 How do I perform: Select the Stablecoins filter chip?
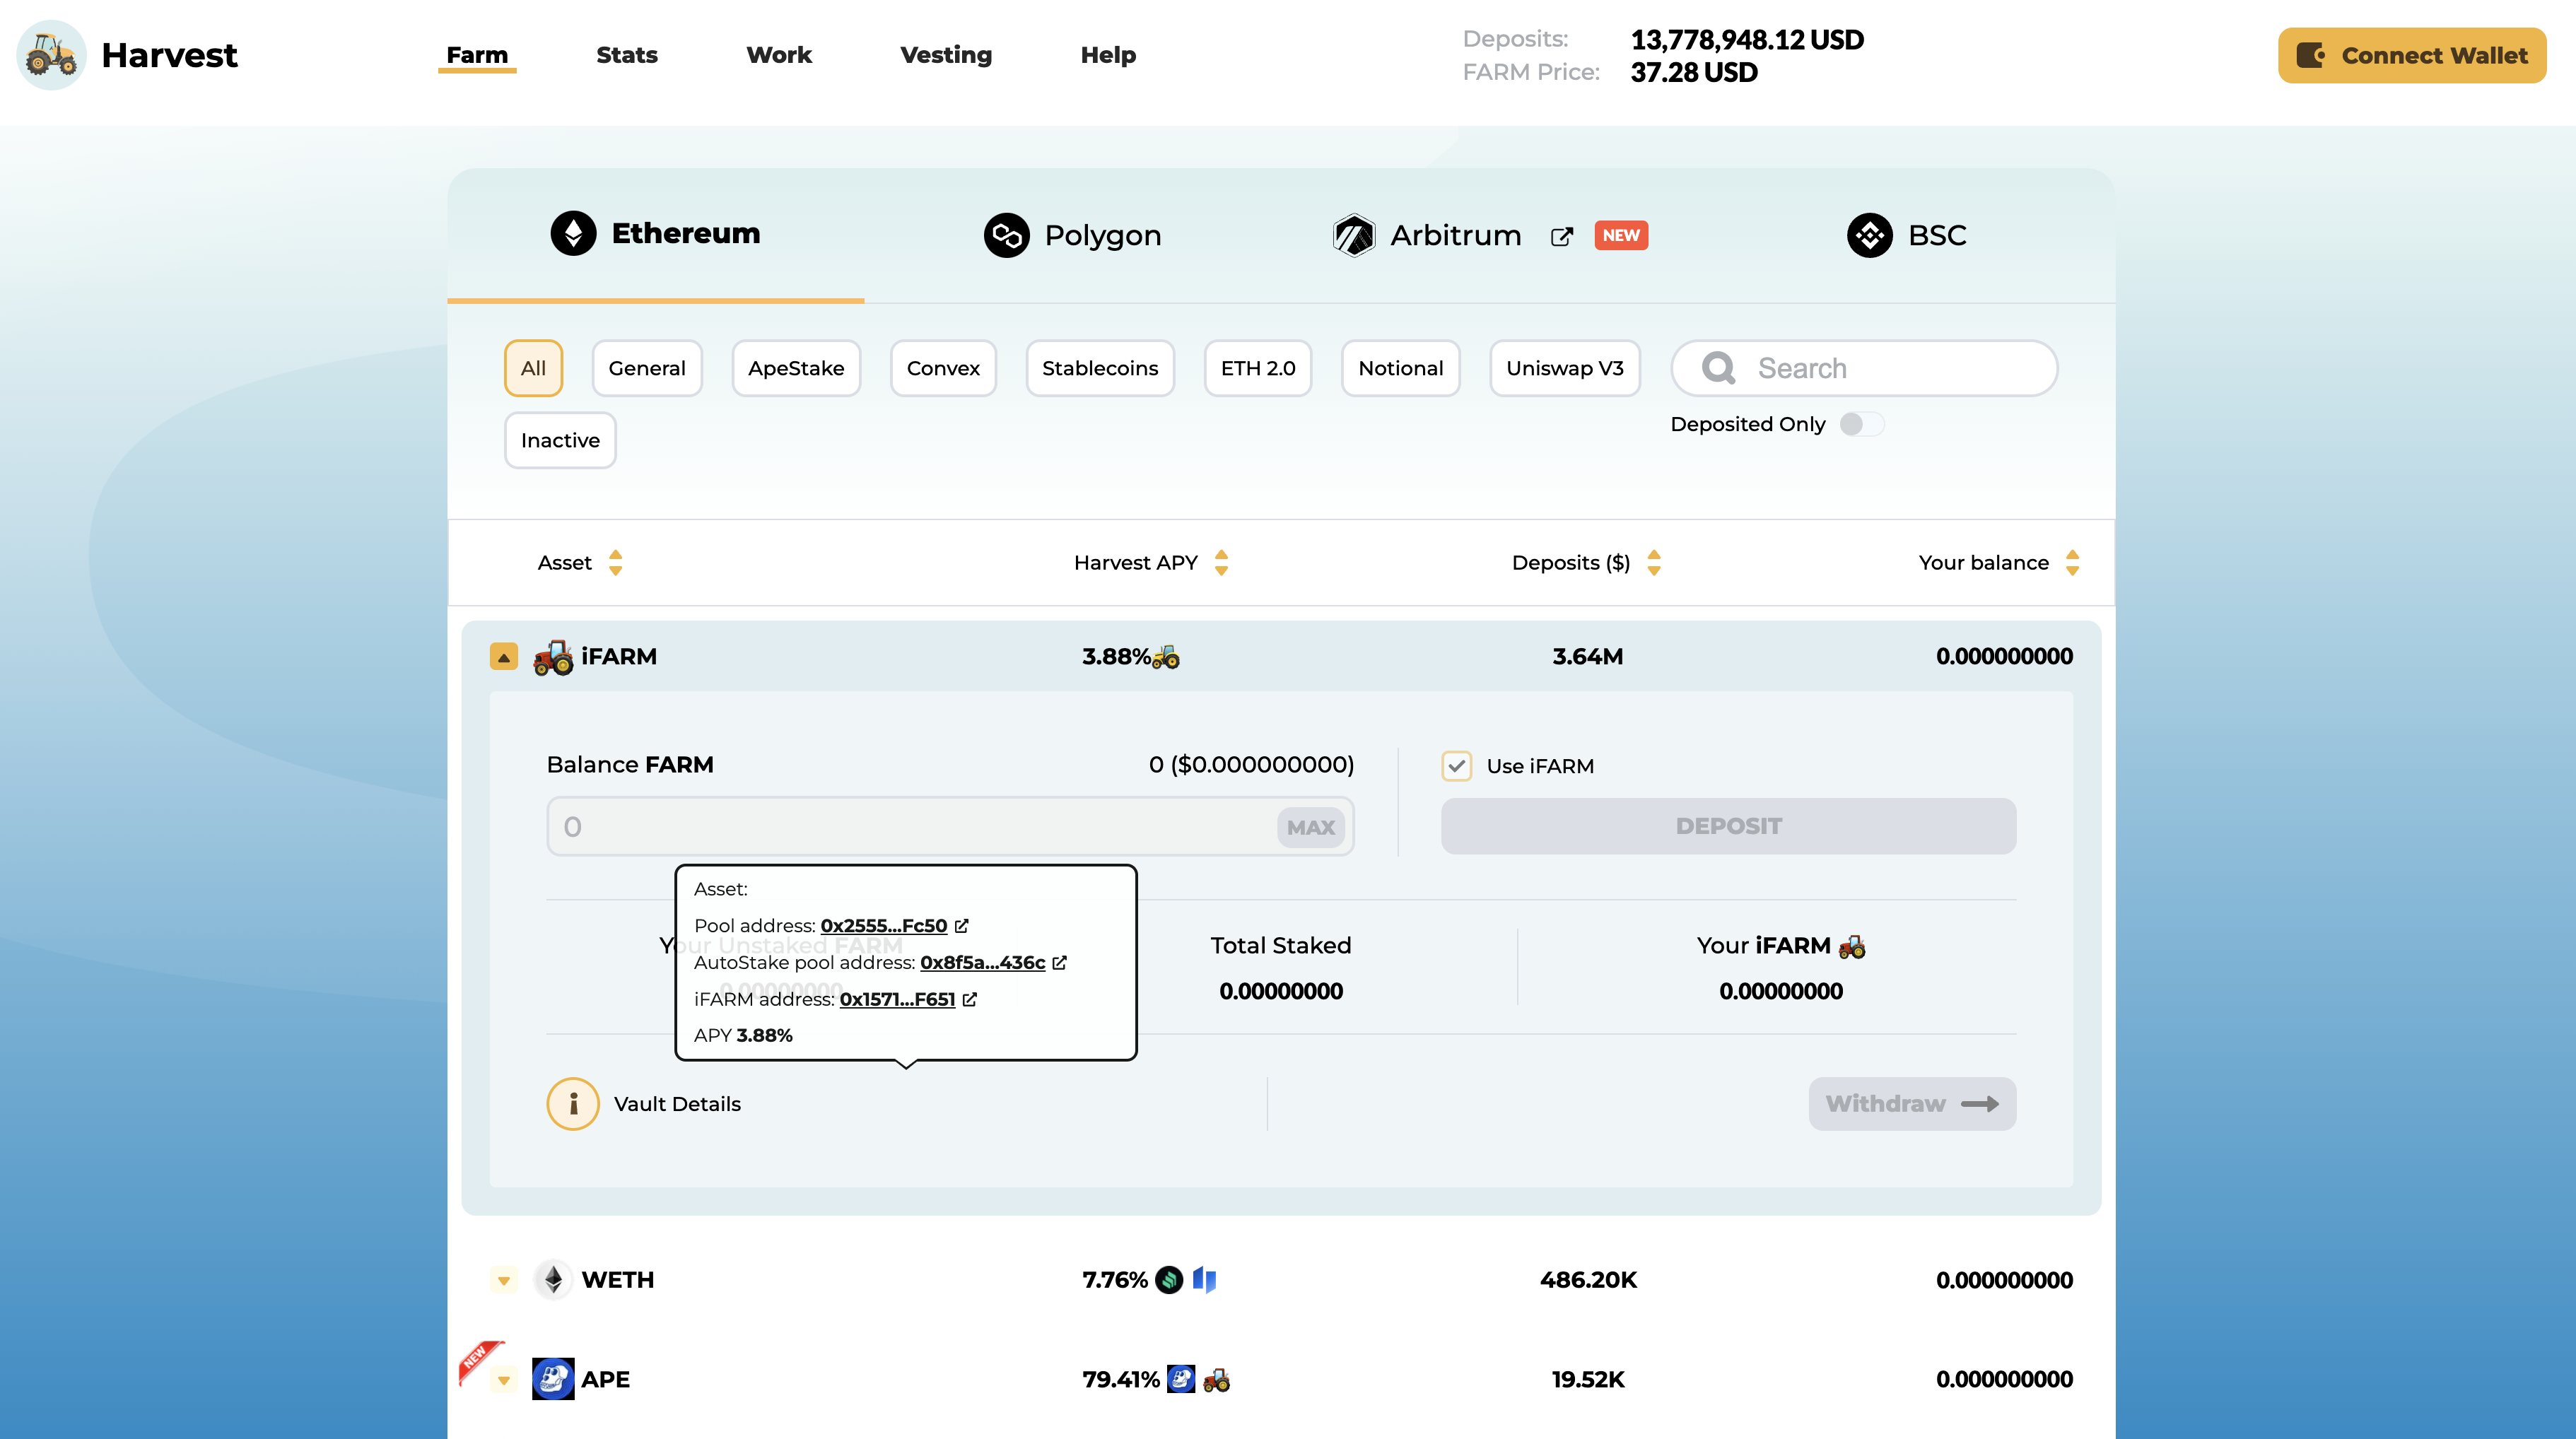click(1099, 368)
